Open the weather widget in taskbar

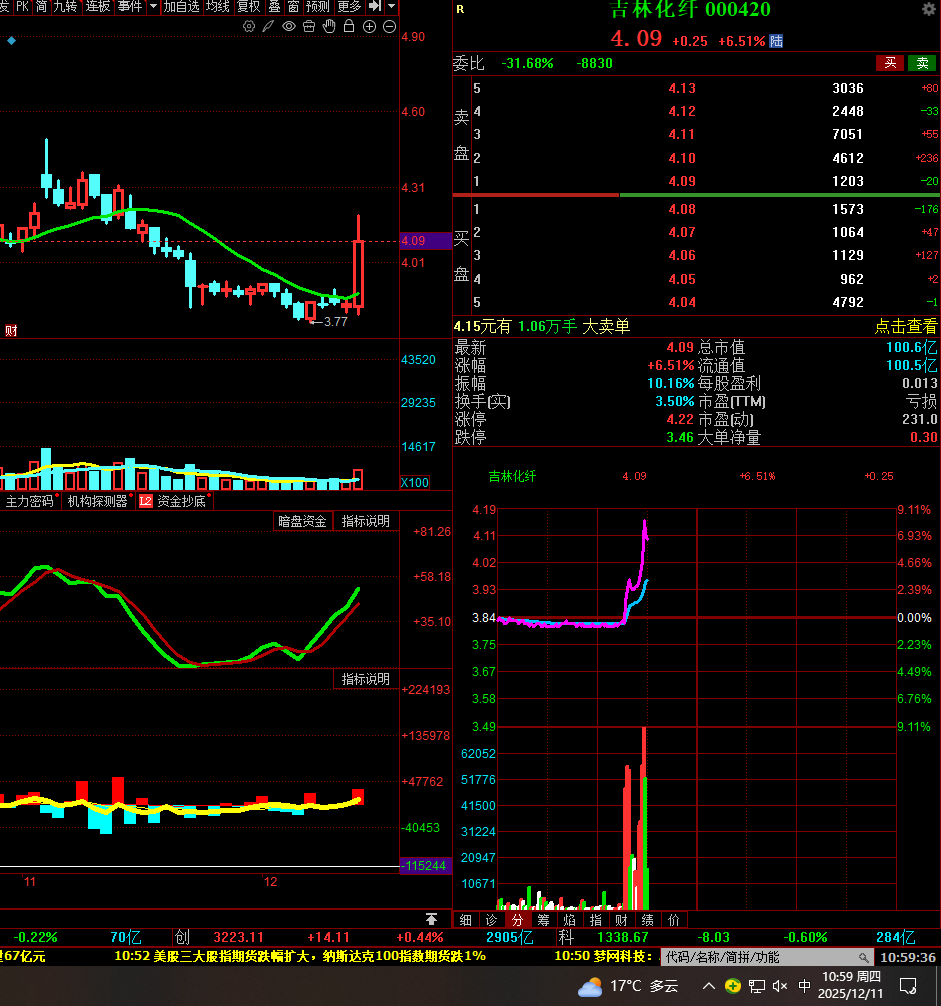coord(628,986)
